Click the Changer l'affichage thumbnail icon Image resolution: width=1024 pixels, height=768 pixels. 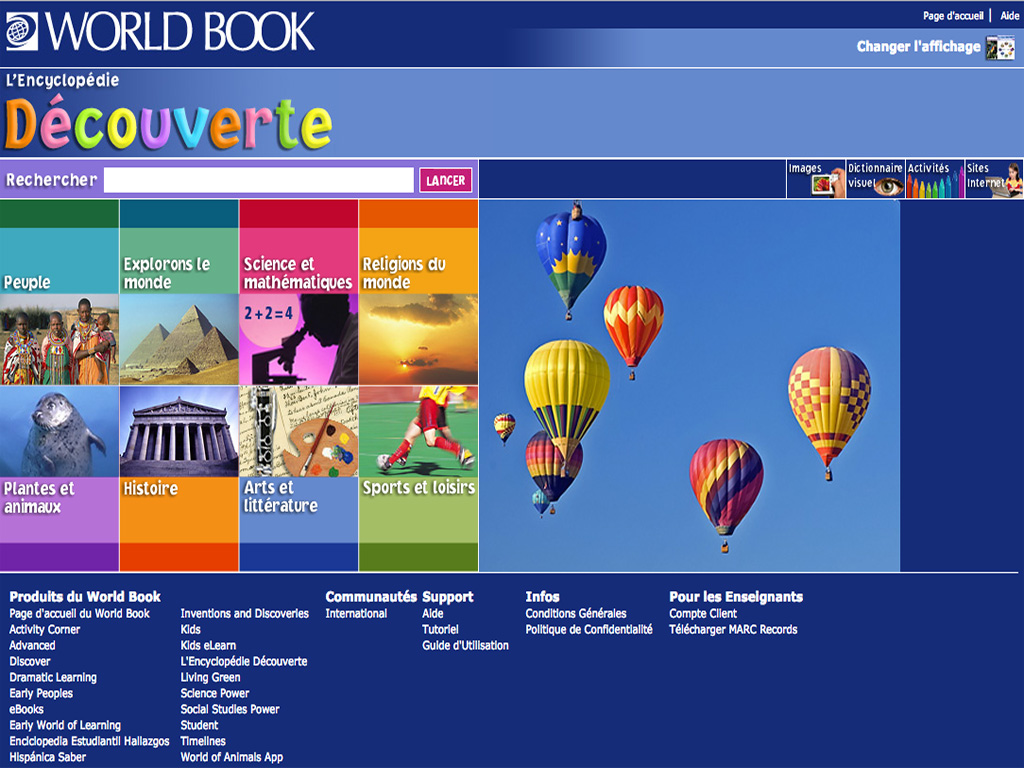click(1000, 48)
